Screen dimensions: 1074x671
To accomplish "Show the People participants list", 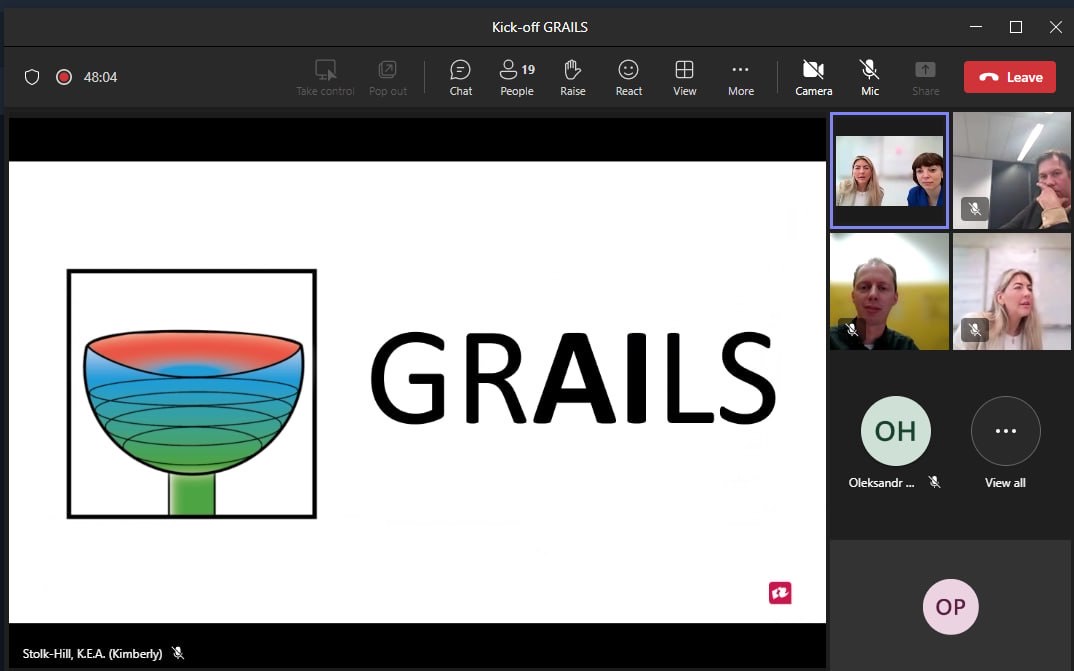I will click(x=516, y=77).
